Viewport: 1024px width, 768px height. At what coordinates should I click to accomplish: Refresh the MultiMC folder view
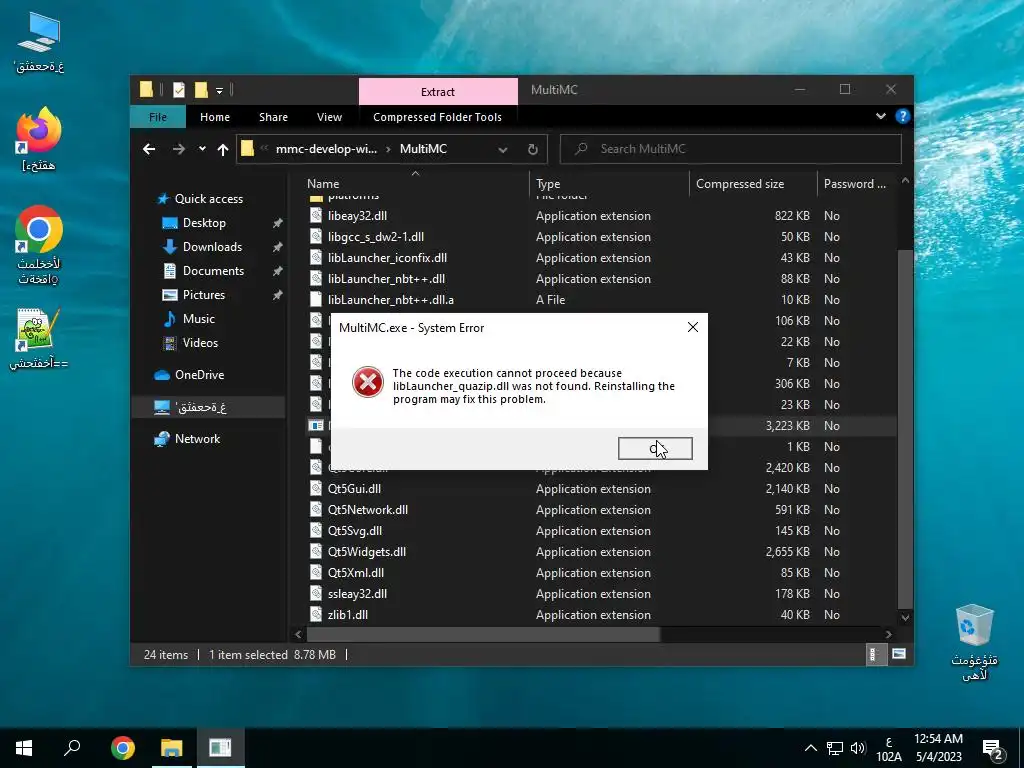pos(533,150)
